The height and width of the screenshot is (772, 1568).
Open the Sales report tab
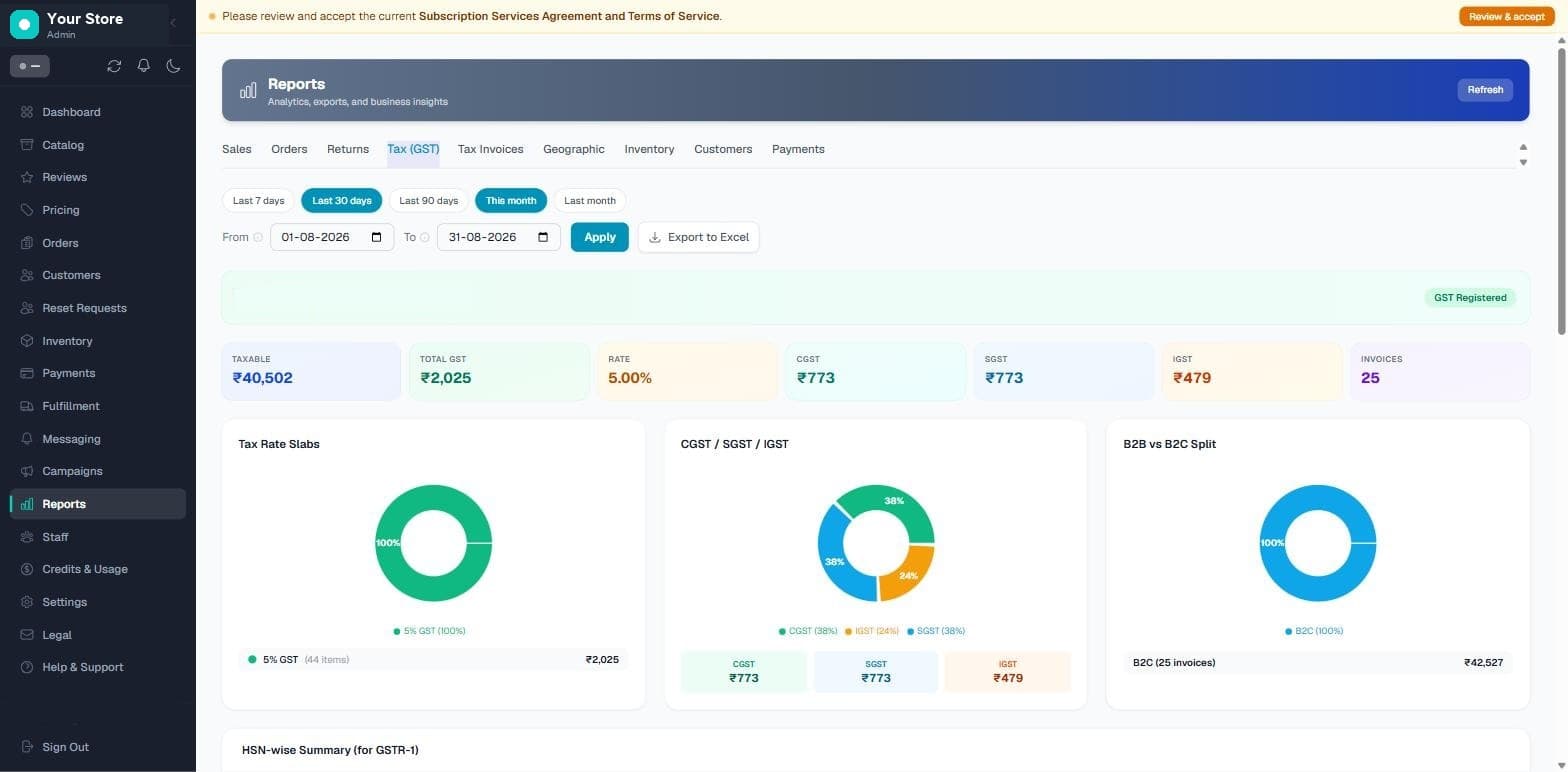click(x=237, y=149)
